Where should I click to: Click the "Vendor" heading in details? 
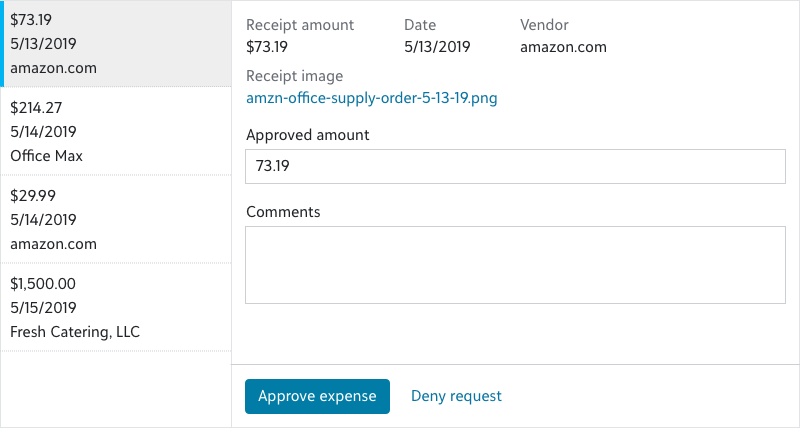pyautogui.click(x=544, y=24)
